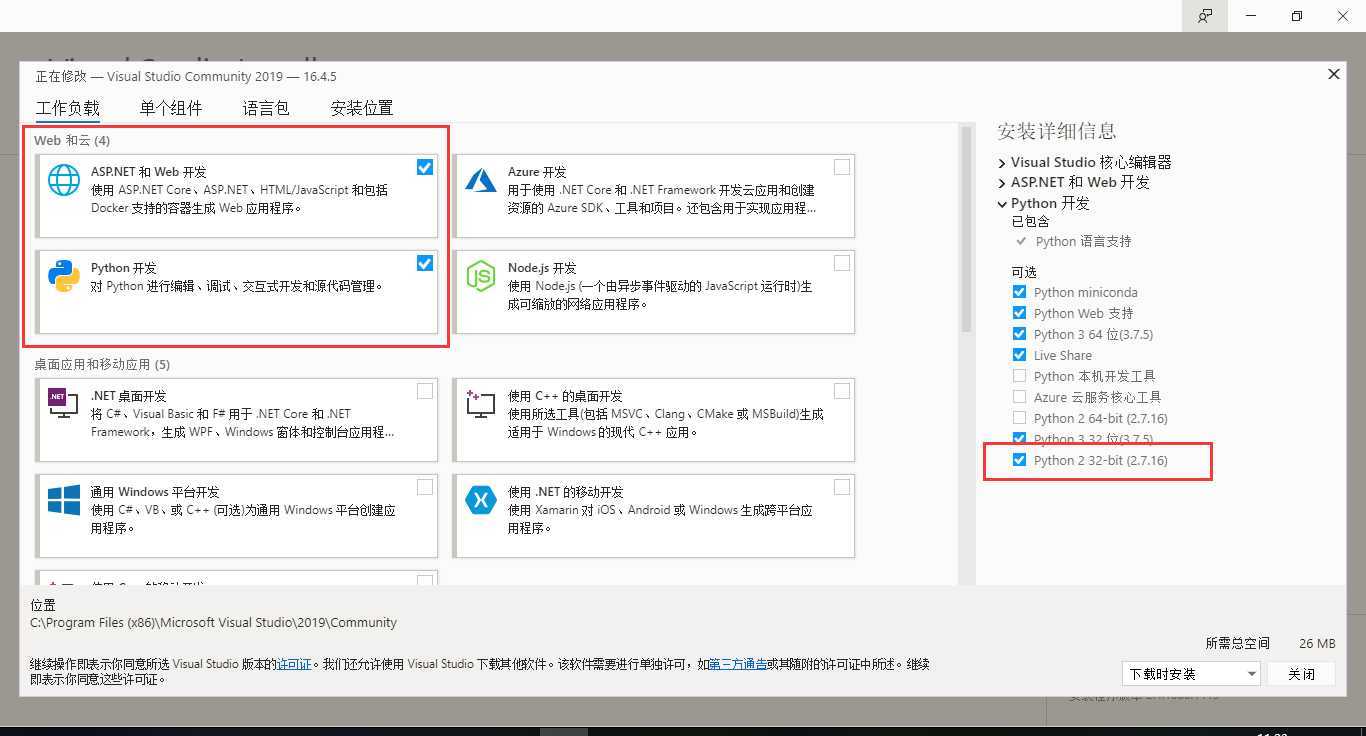
Task: Check 使用 .NET 的移动开发 workload
Action: click(842, 487)
